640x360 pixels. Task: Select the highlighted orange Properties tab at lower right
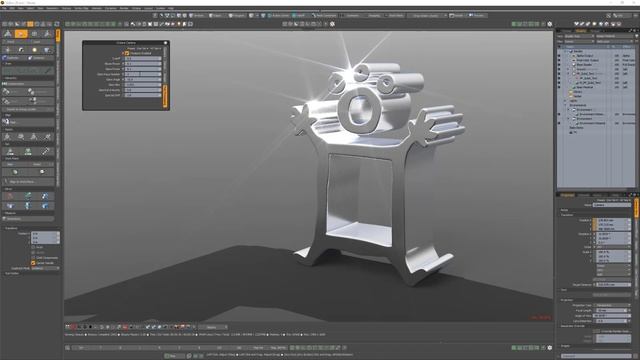[x=567, y=195]
